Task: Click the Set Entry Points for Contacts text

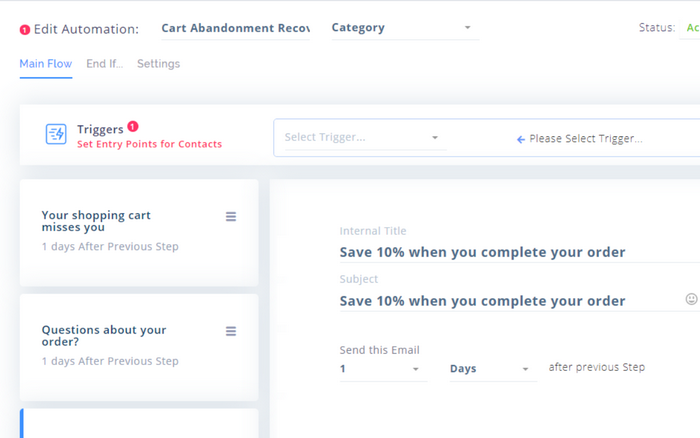Action: point(149,144)
